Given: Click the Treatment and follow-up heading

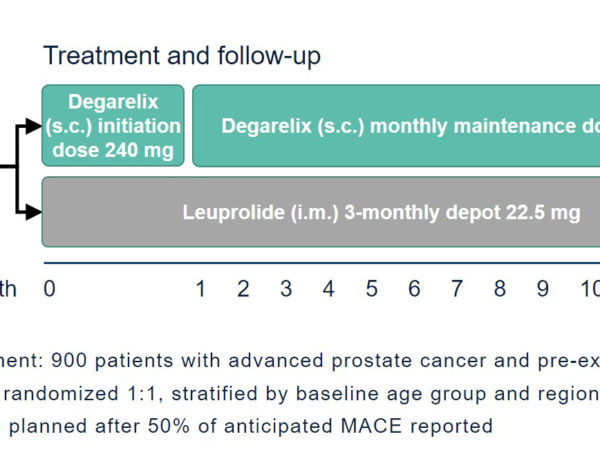Looking at the screenshot, I should 182,56.
